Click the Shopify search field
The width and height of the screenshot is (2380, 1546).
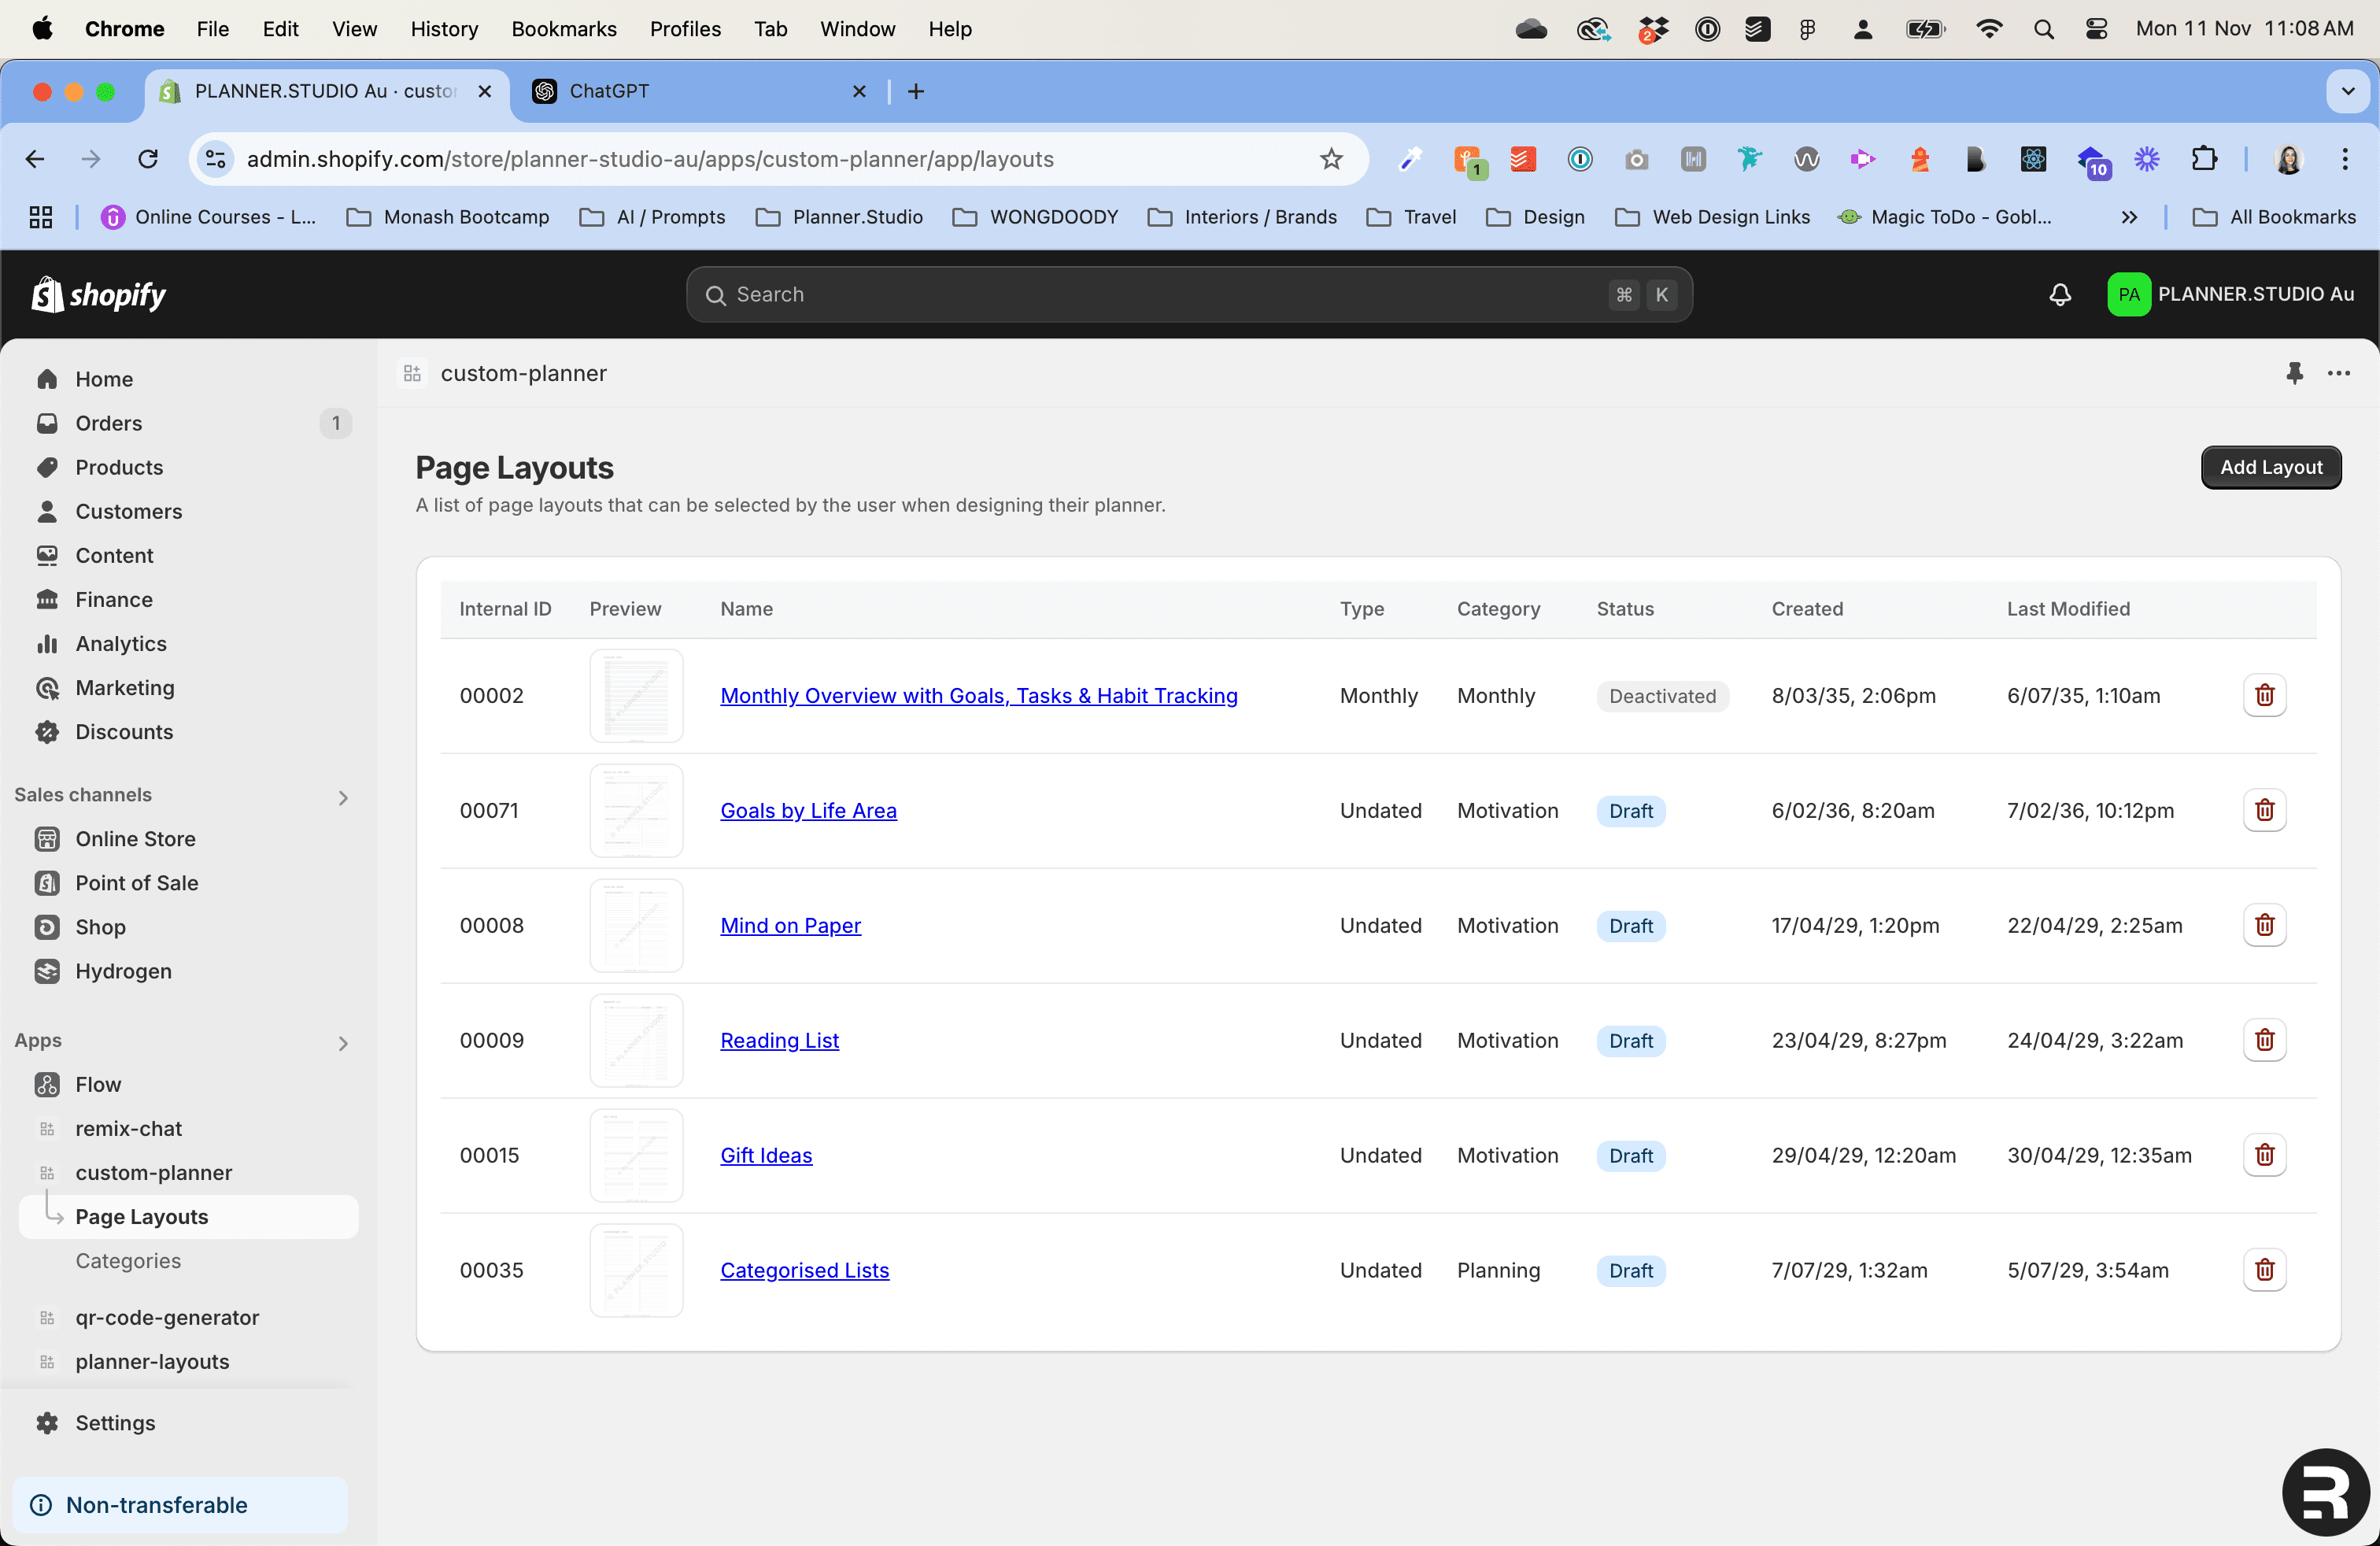(x=1160, y=294)
